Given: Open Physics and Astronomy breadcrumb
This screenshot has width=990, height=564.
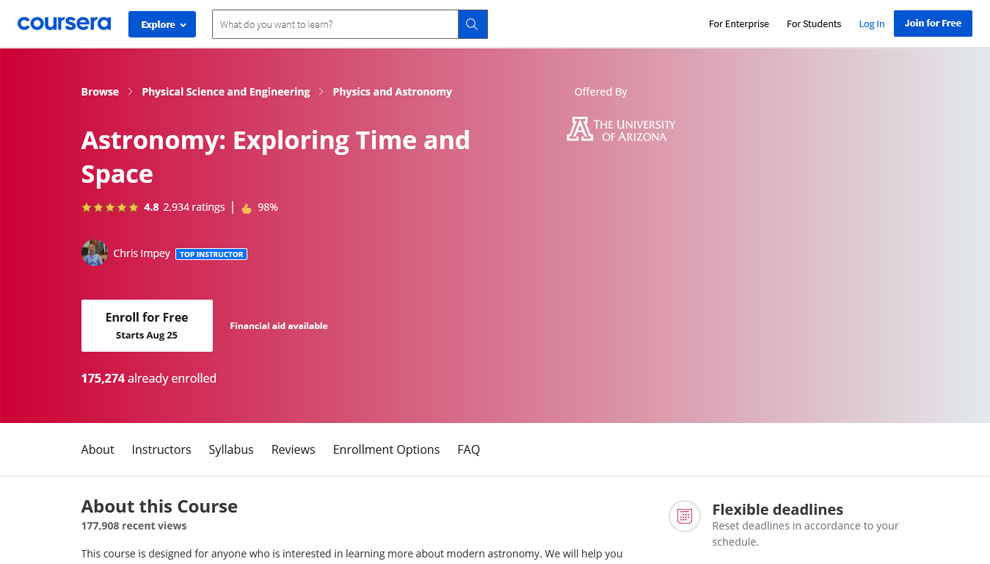Looking at the screenshot, I should click(x=392, y=92).
